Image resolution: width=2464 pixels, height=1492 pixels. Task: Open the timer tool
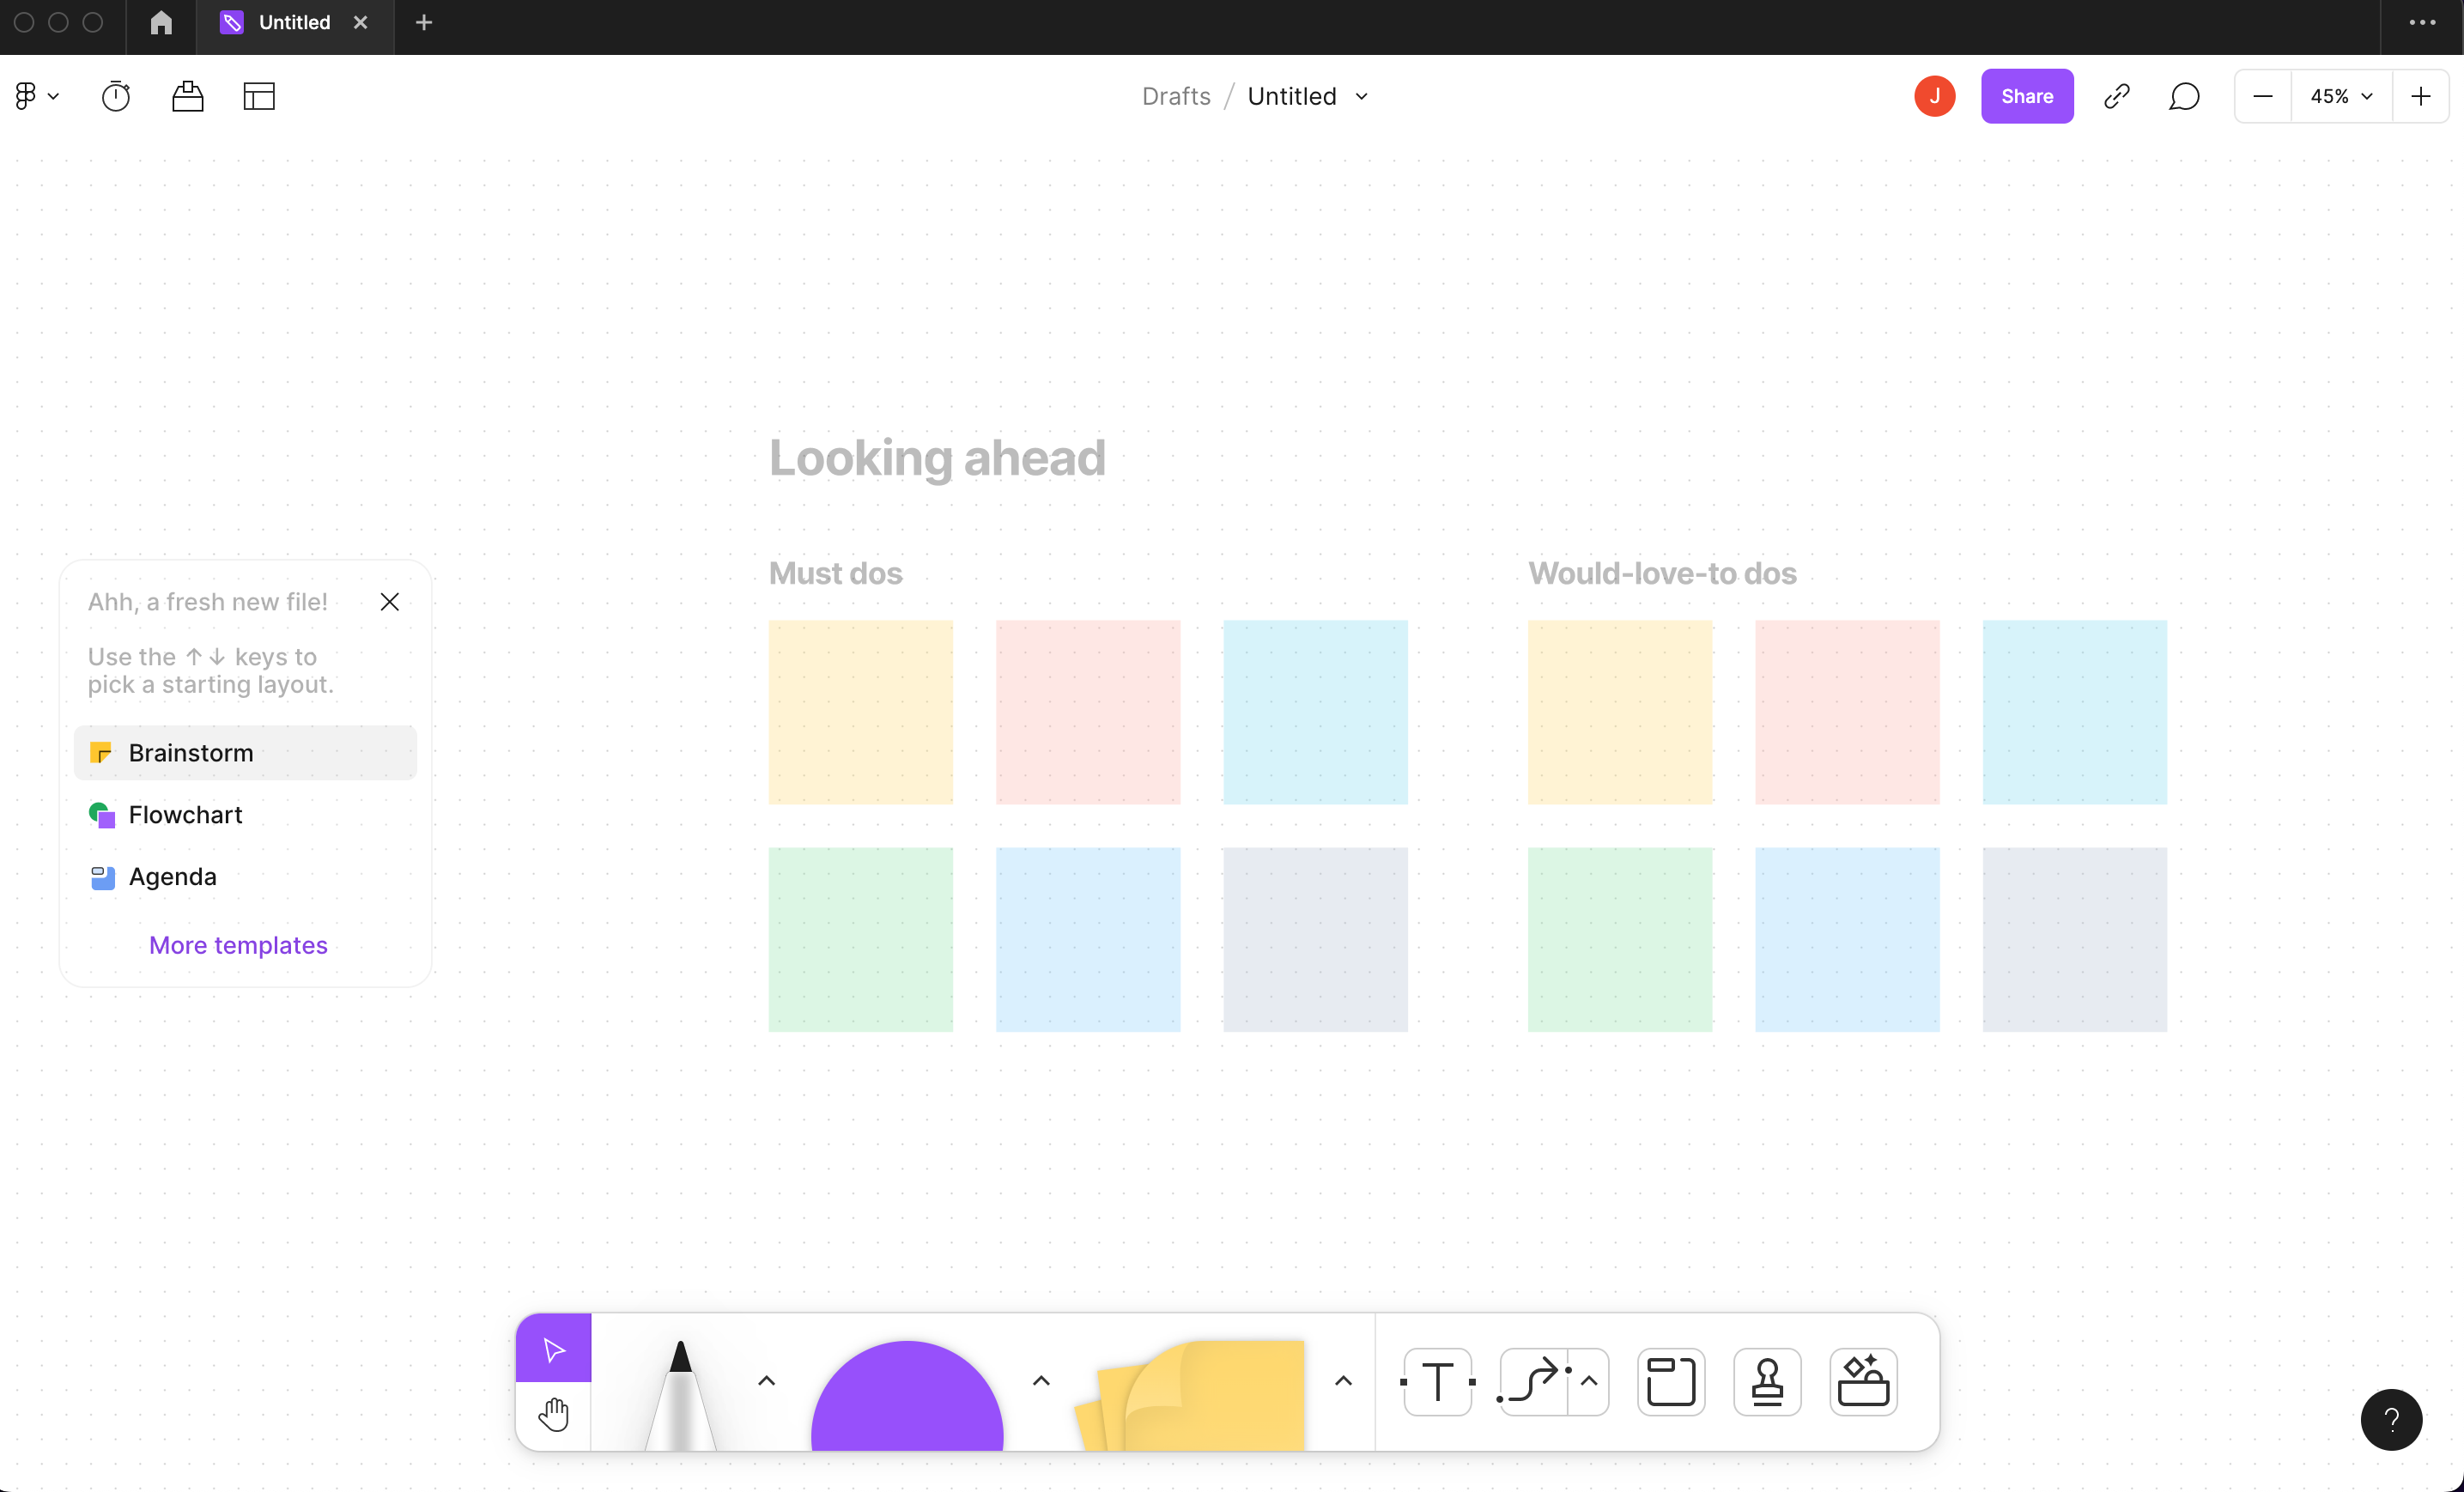116,96
